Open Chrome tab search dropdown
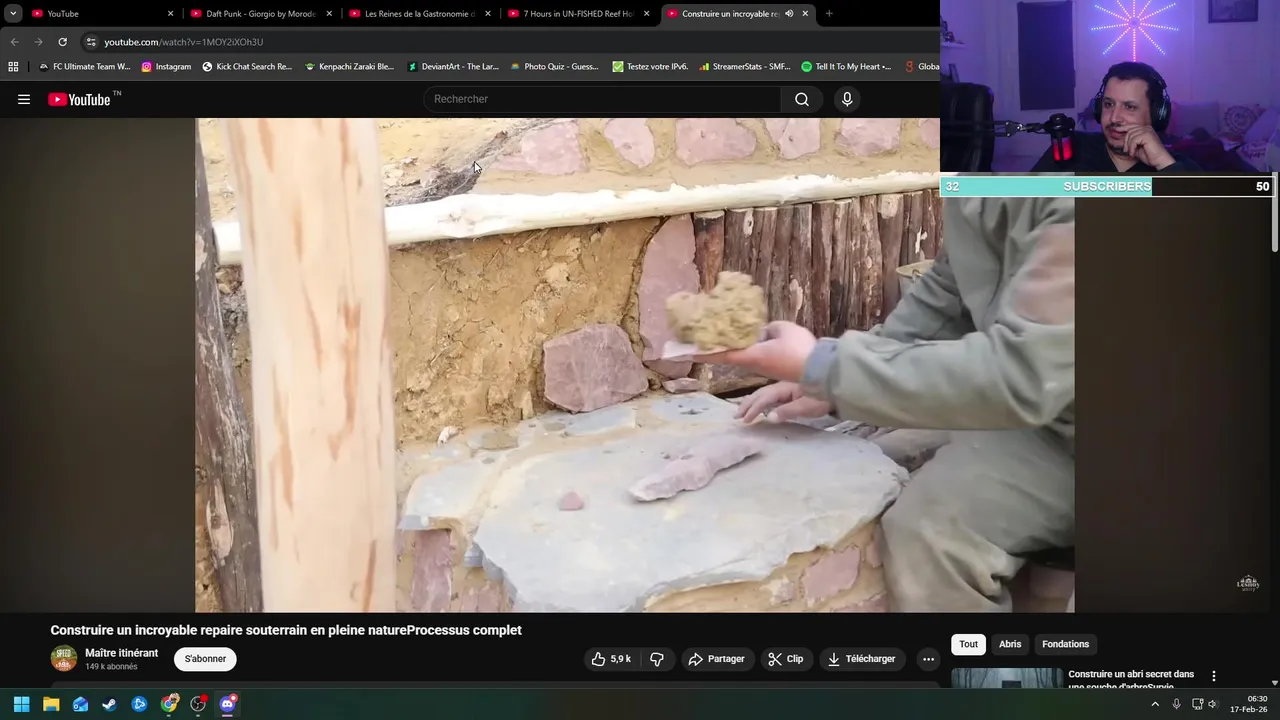The image size is (1280, 720). click(13, 14)
